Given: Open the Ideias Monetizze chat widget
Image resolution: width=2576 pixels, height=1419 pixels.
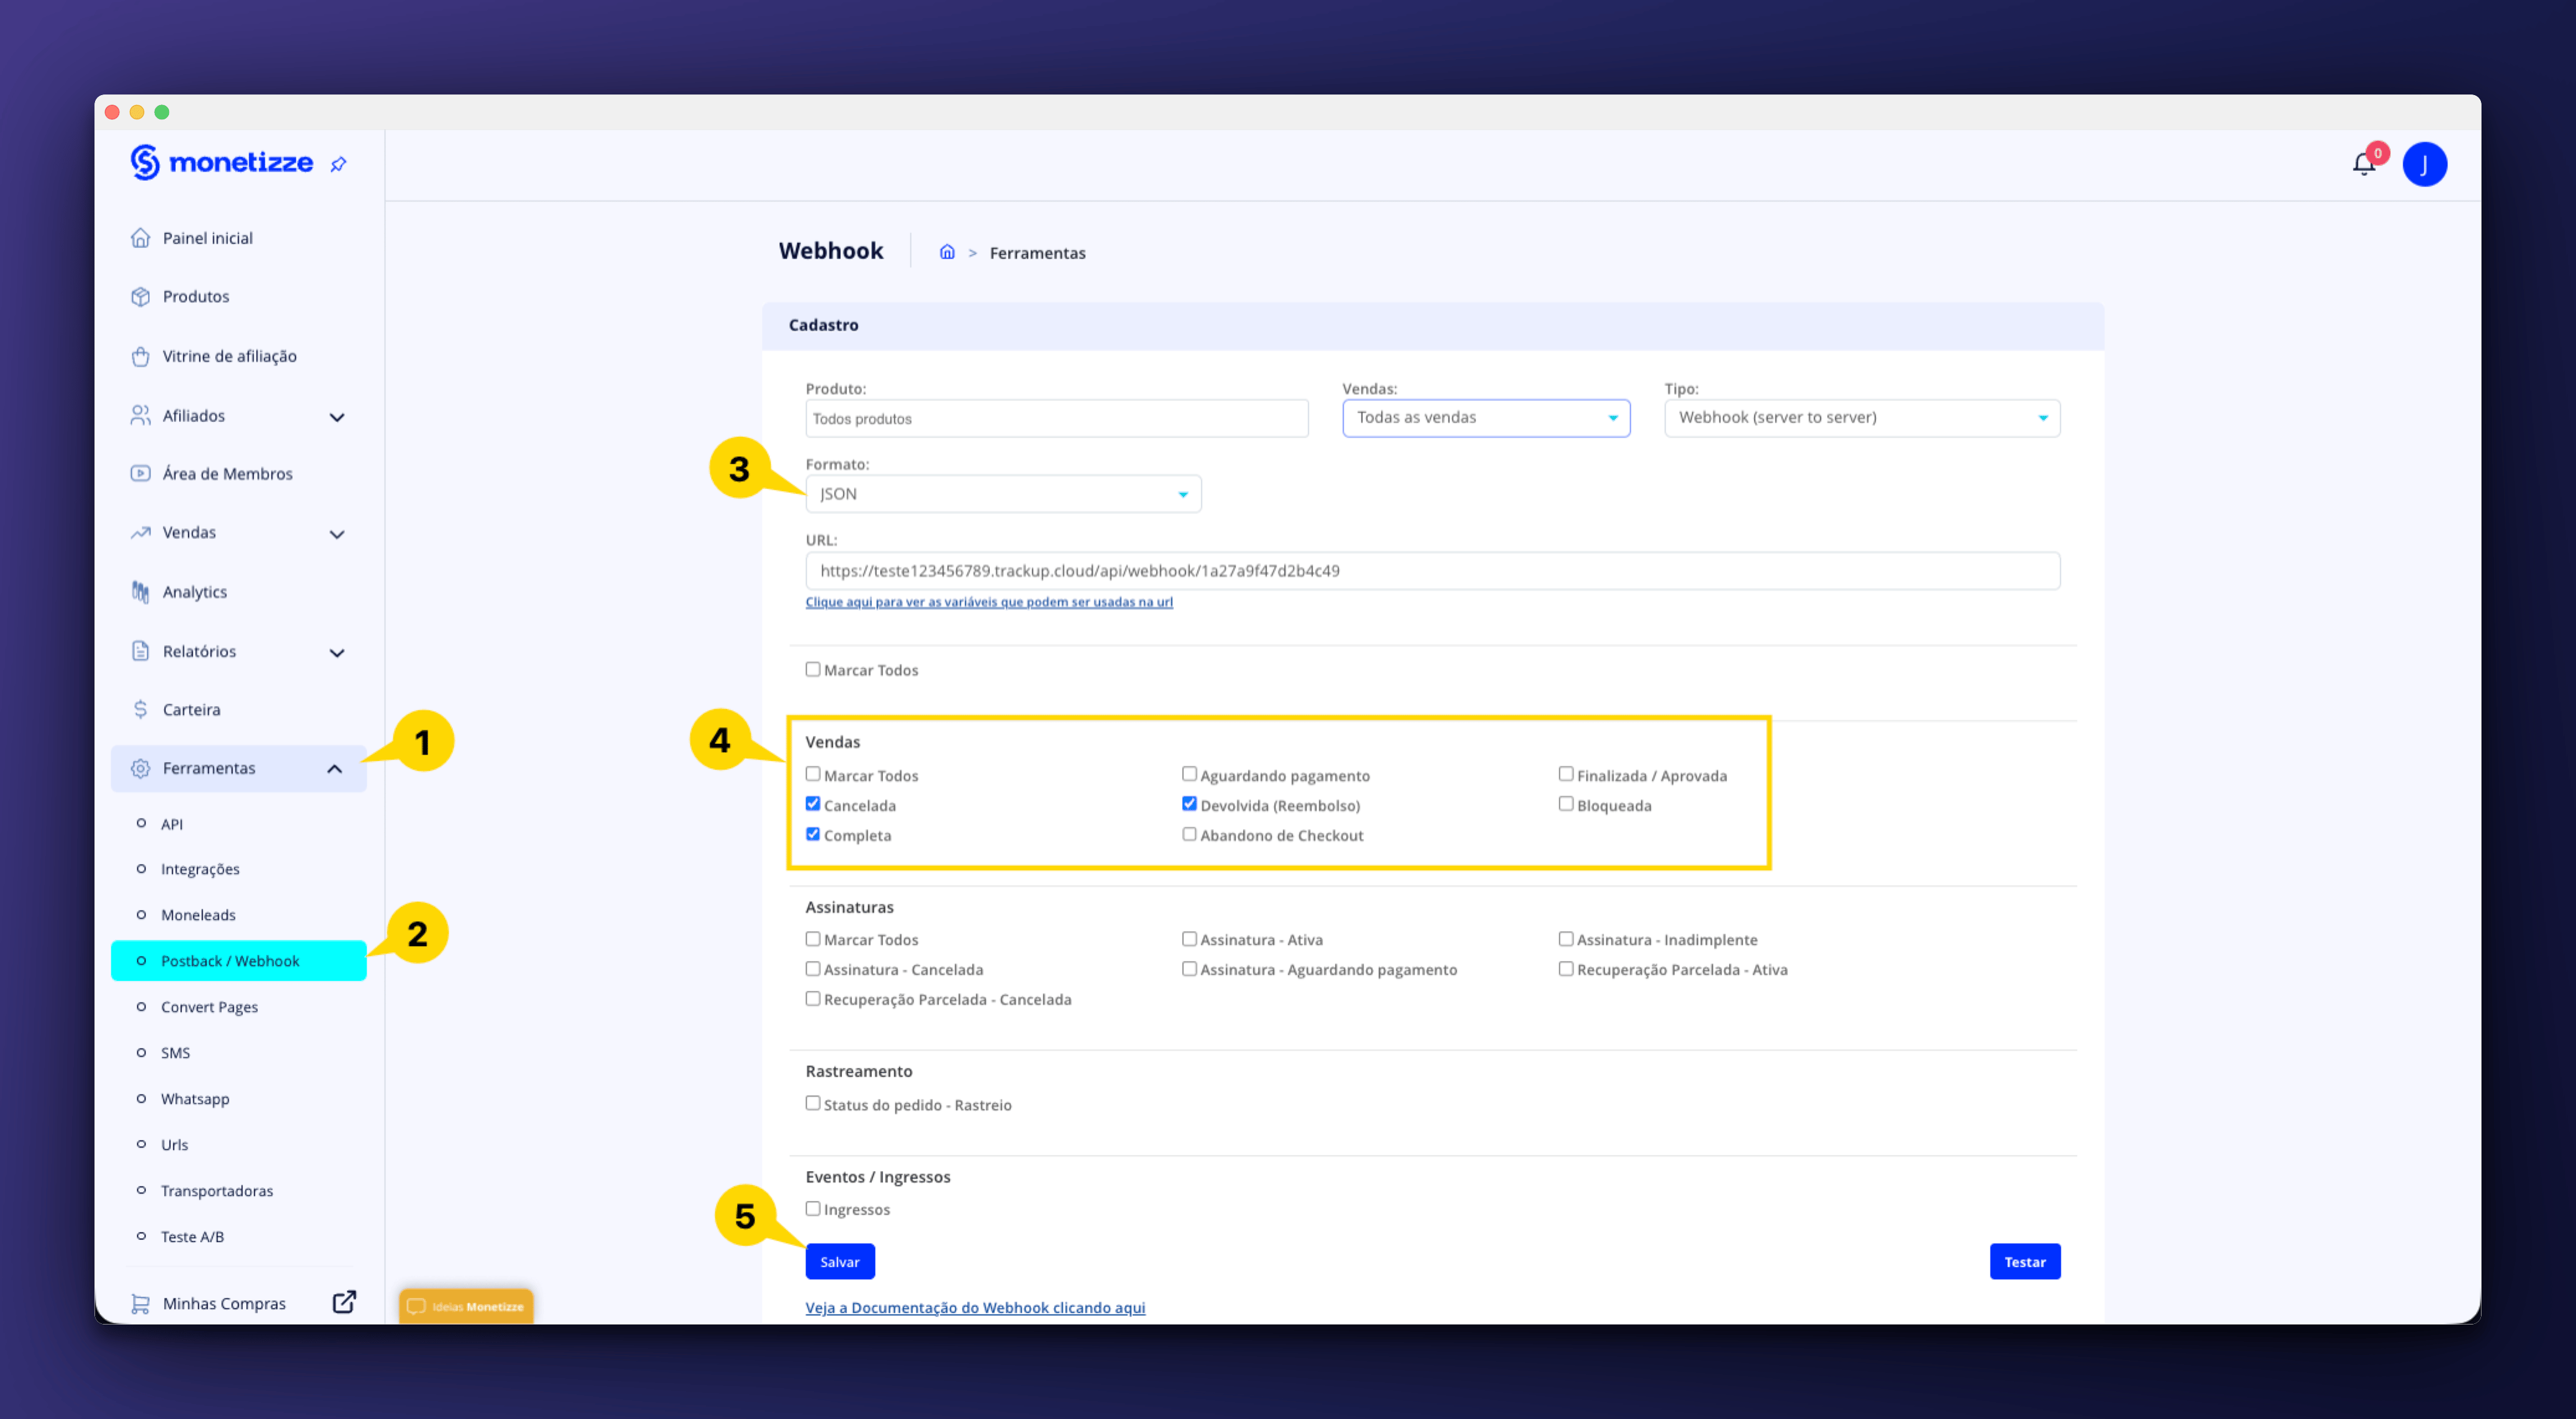Looking at the screenshot, I should pyautogui.click(x=466, y=1306).
